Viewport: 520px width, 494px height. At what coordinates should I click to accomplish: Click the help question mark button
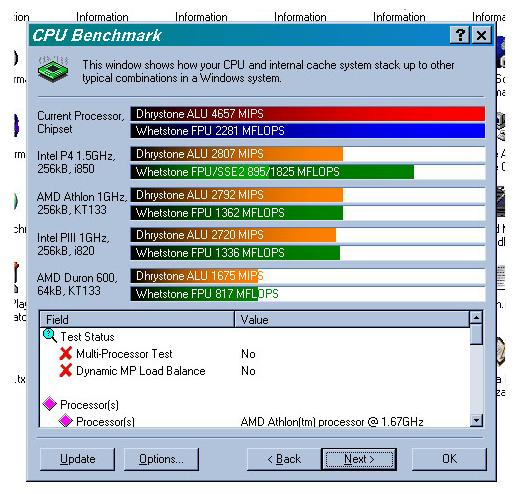pyautogui.click(x=460, y=35)
